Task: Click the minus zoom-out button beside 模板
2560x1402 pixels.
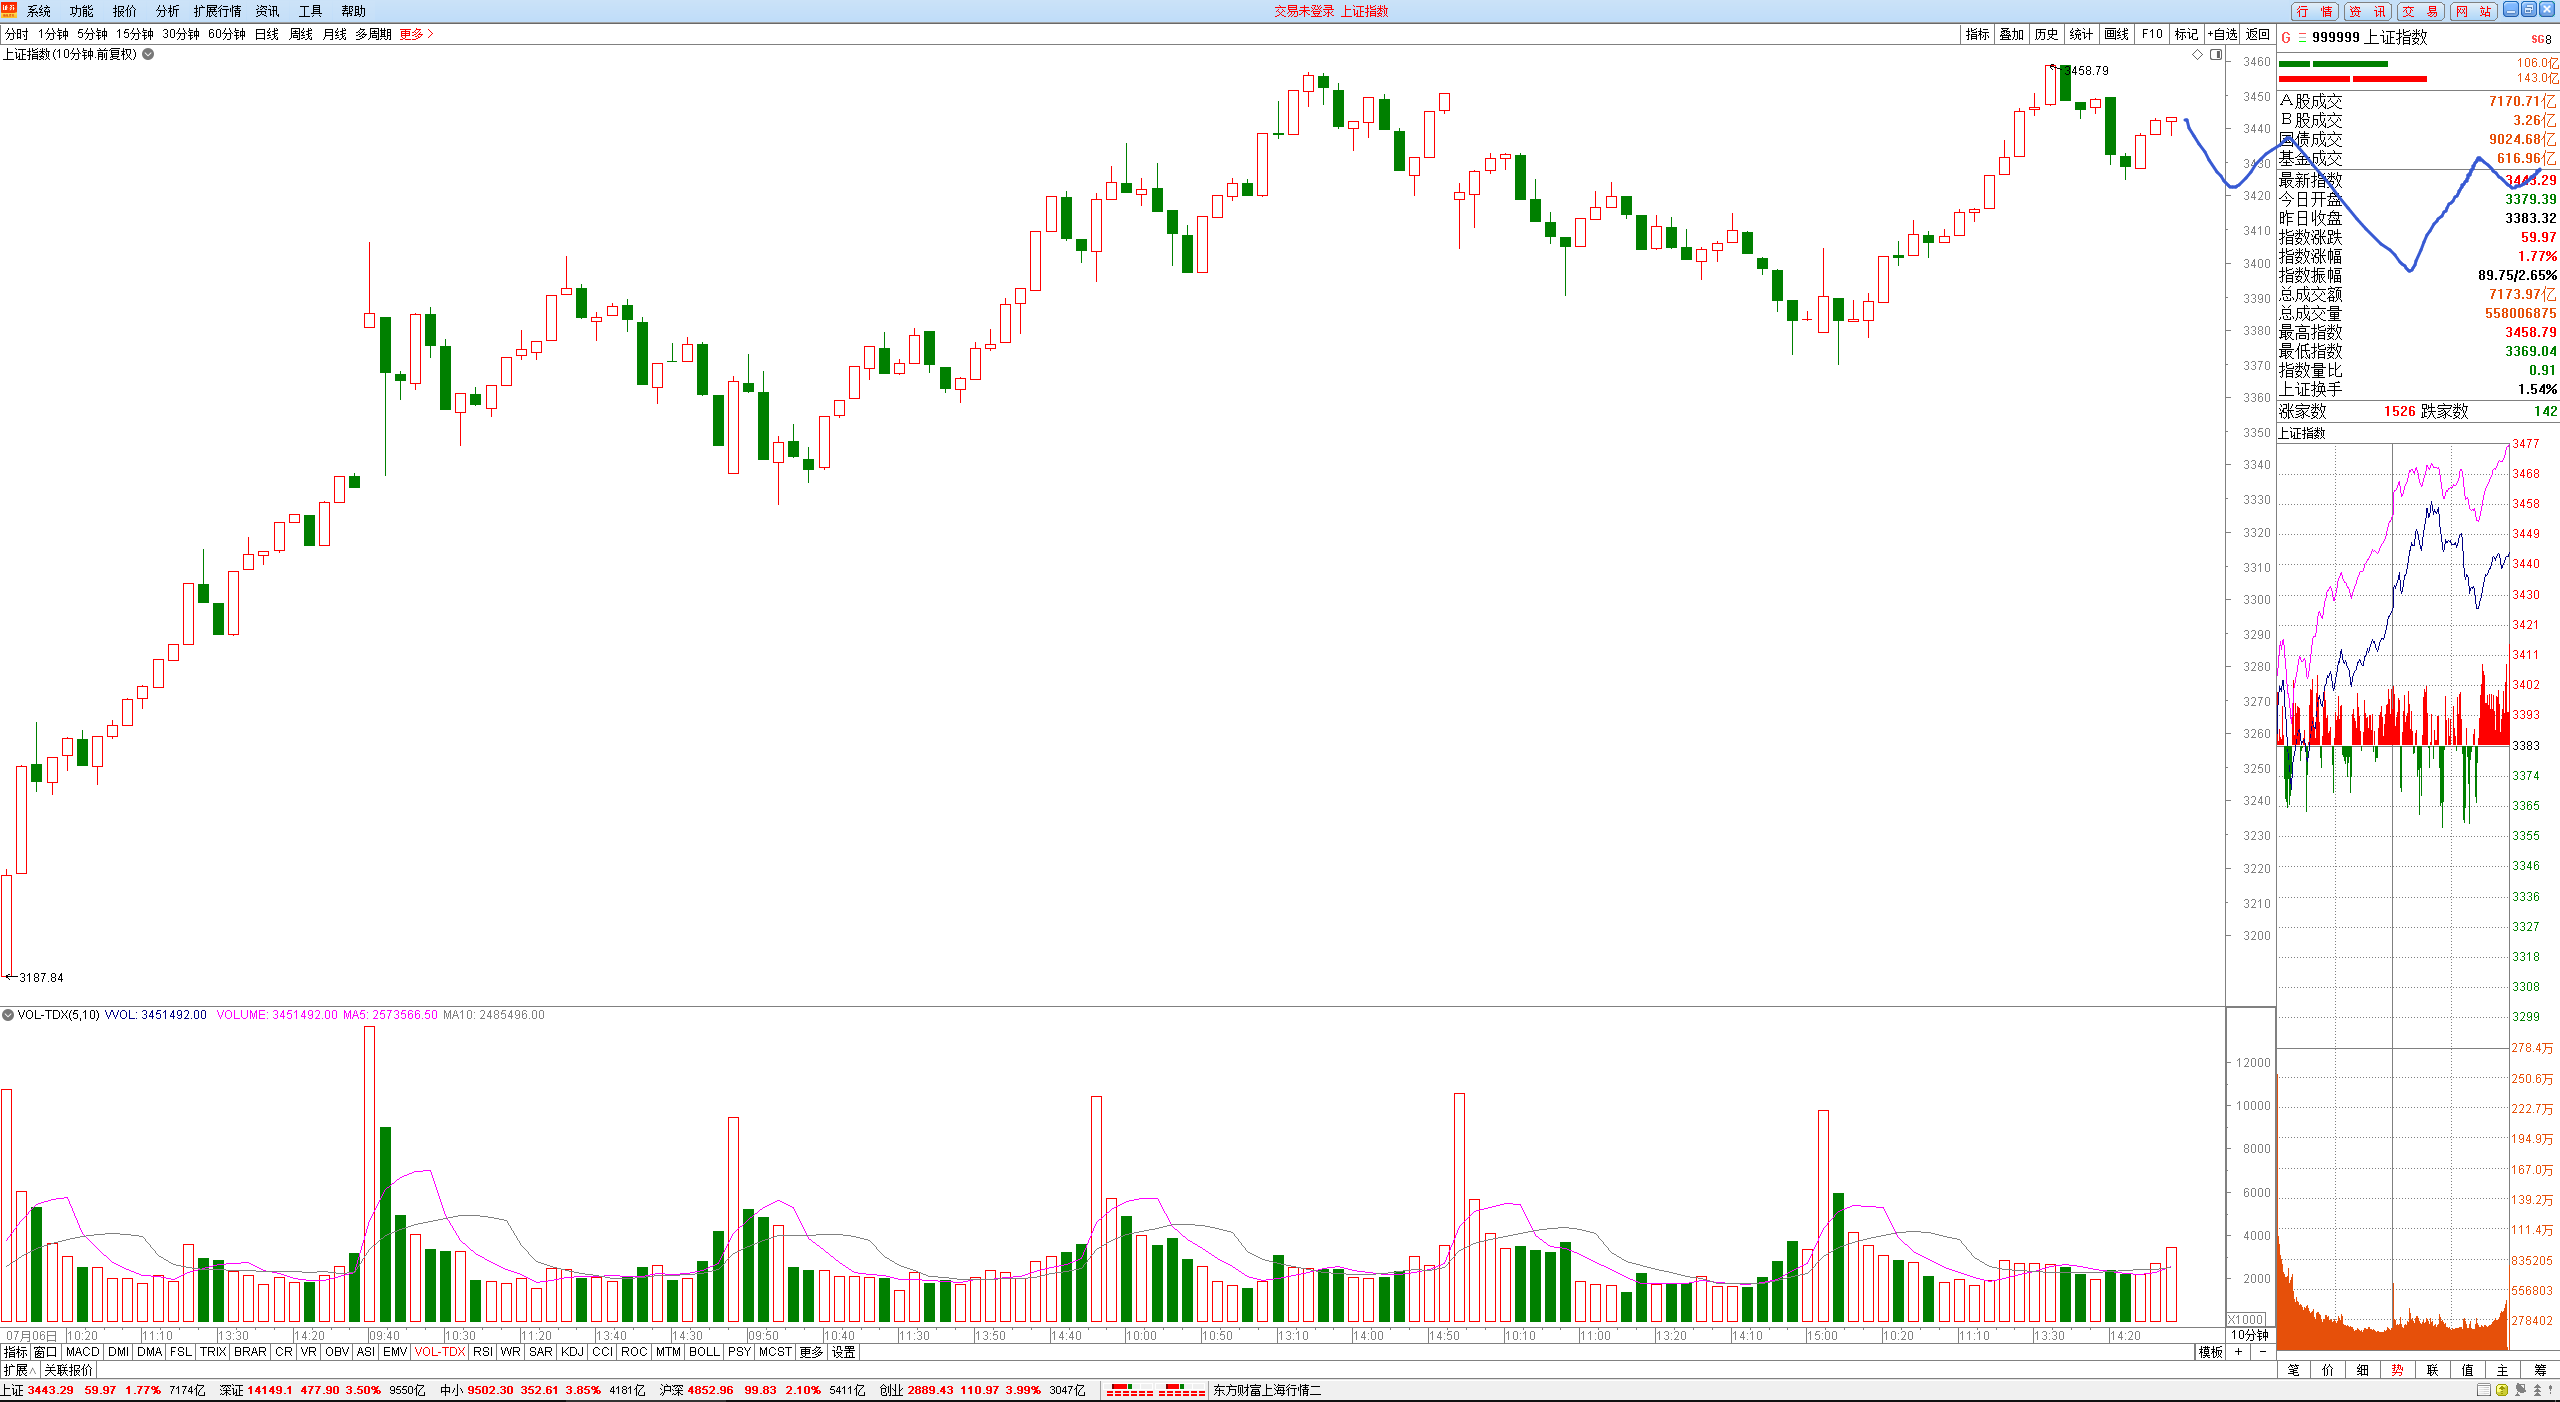Action: (x=2263, y=1352)
